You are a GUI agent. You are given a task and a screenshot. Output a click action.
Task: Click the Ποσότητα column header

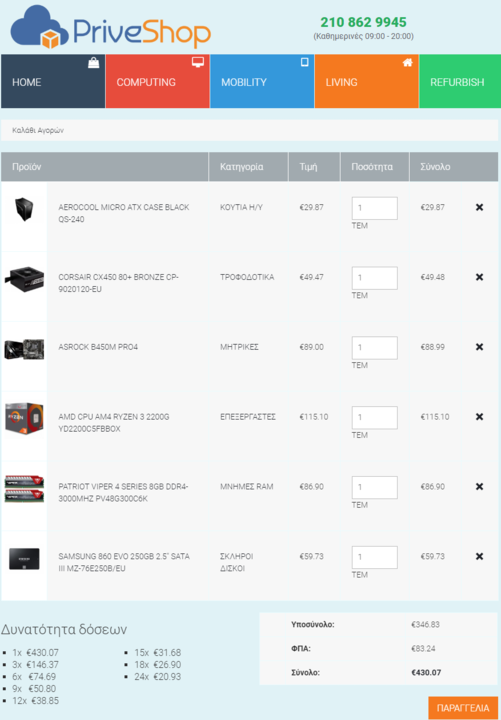pyautogui.click(x=375, y=167)
